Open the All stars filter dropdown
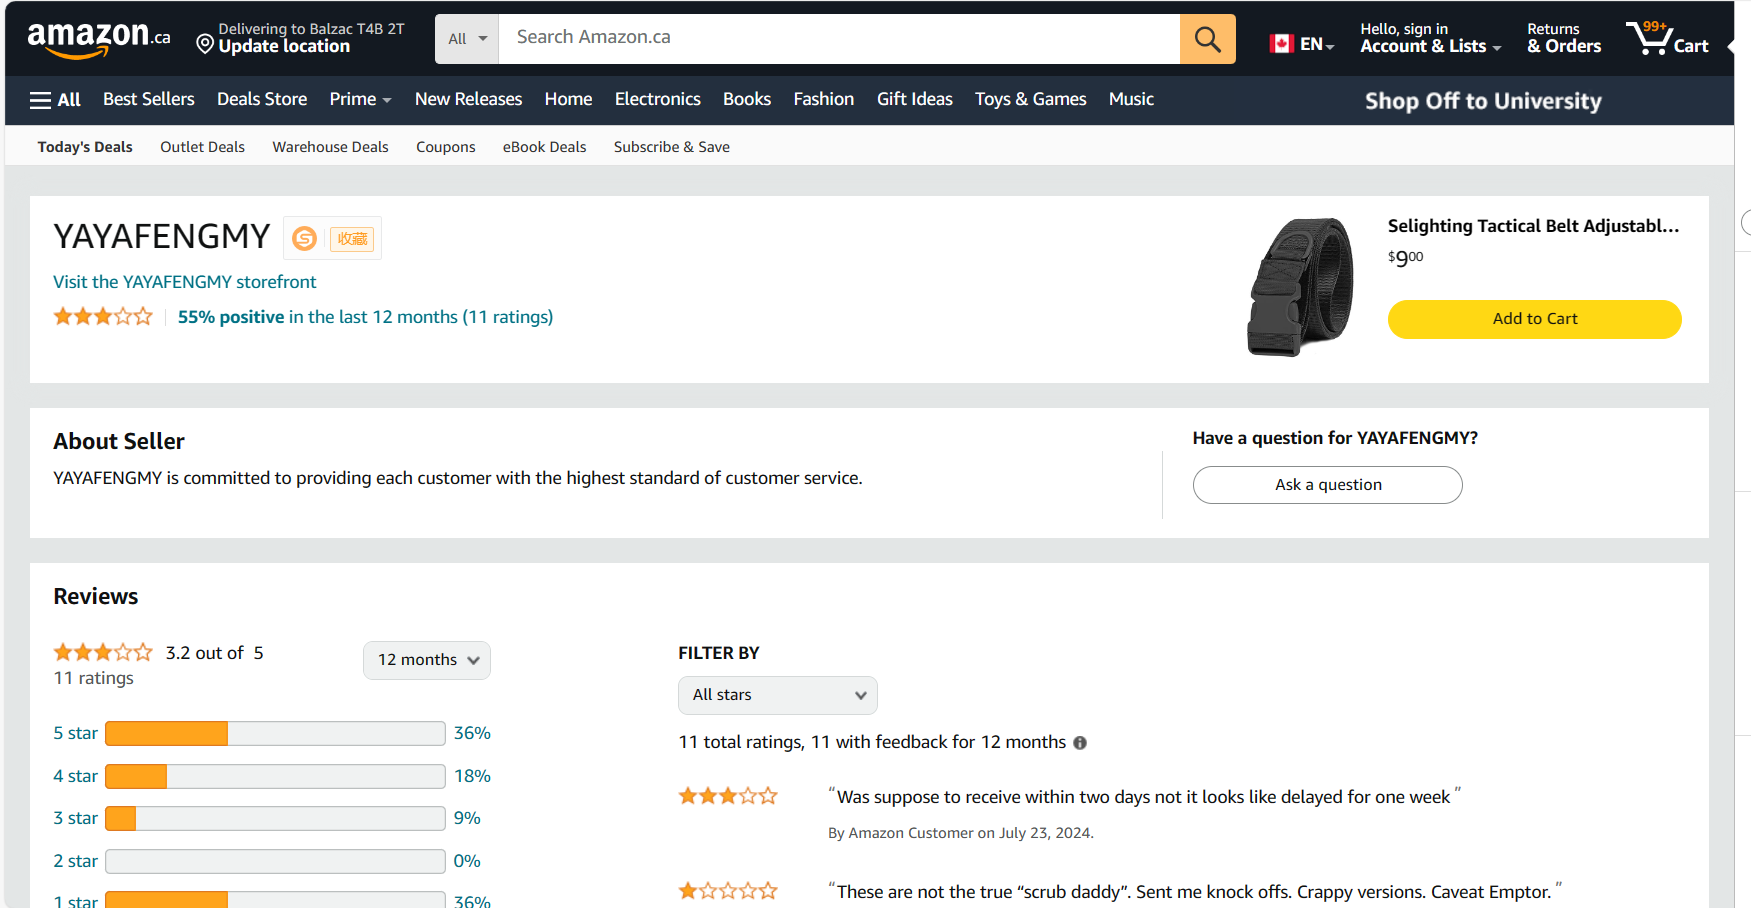Screen dimensions: 1751x908 pos(778,695)
